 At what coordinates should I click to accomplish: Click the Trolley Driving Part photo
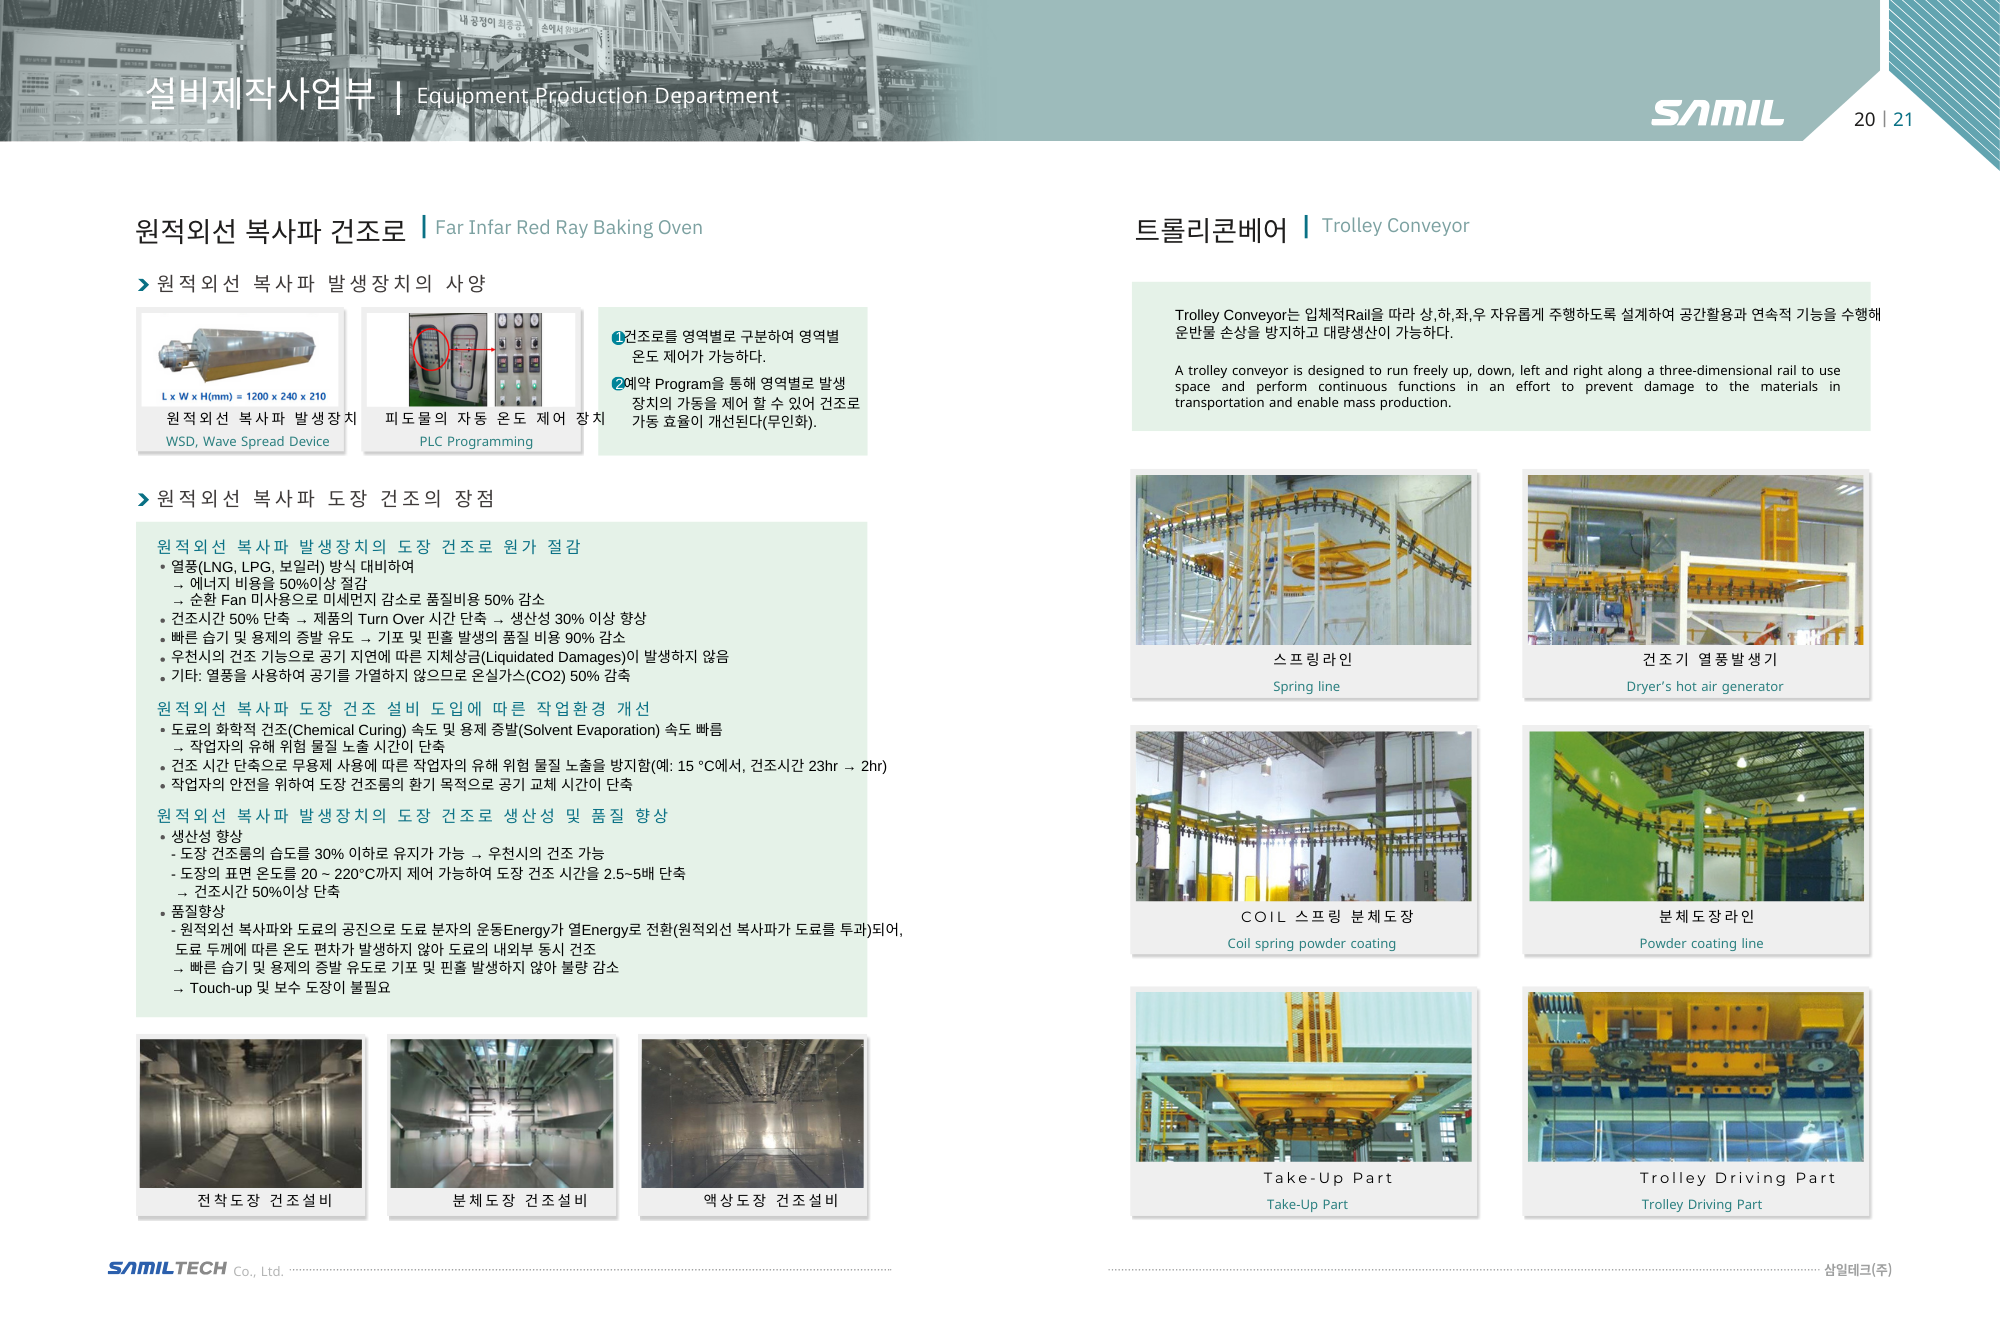(x=1695, y=1076)
